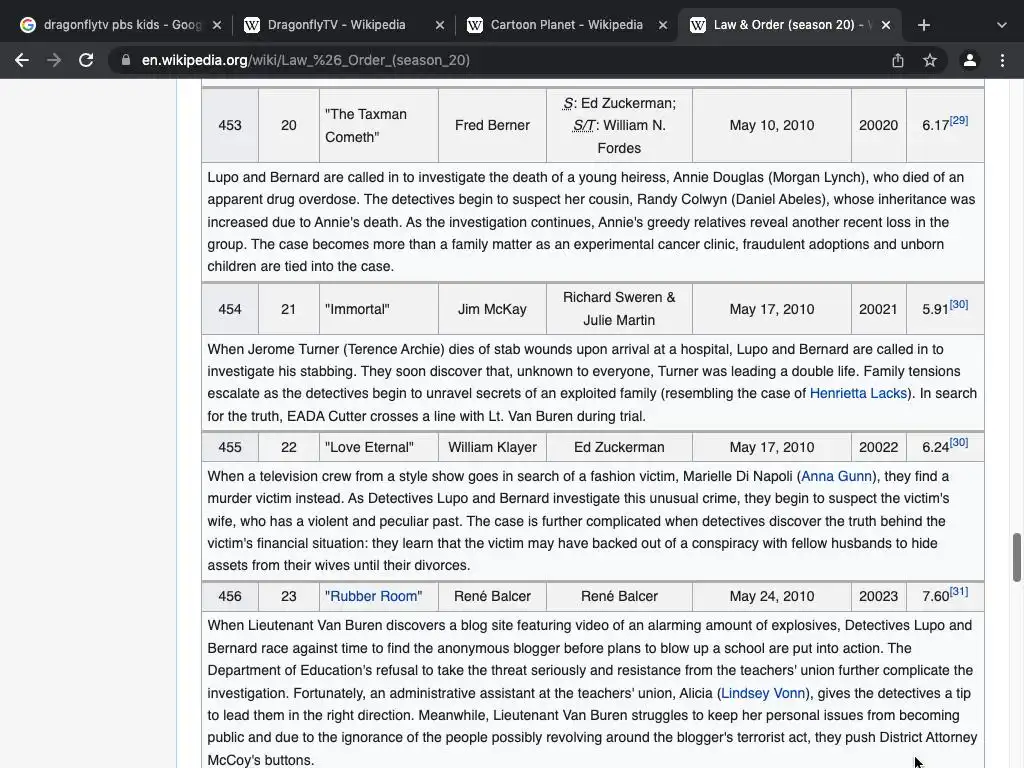Click overall episode number 453
Viewport: 1024px width, 768px height.
coord(230,125)
